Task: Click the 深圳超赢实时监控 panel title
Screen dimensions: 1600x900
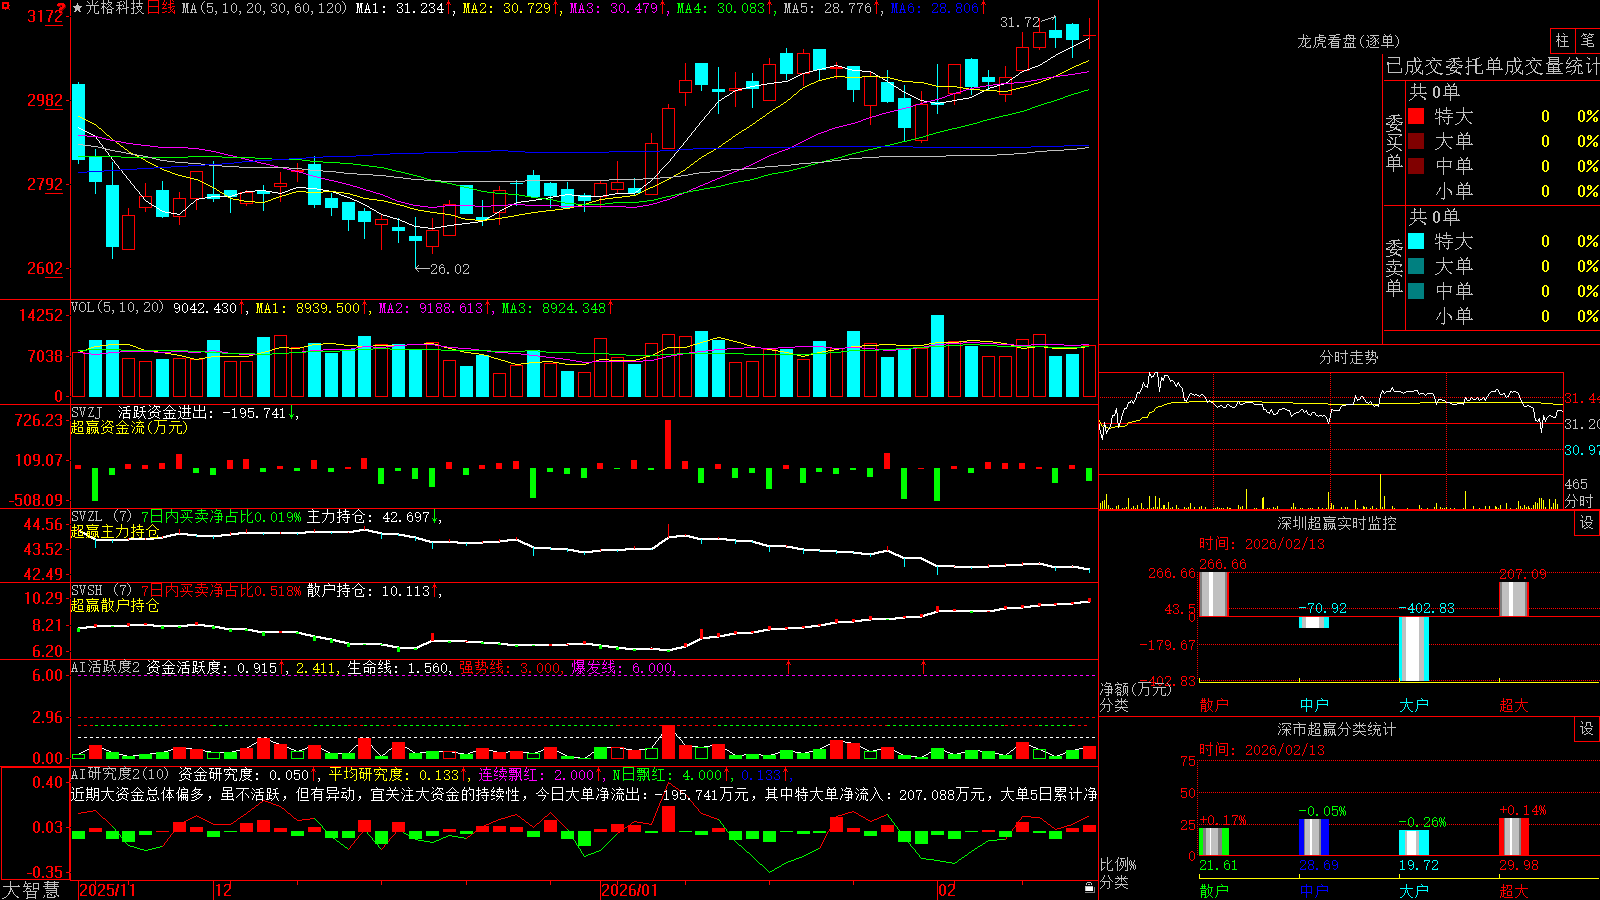Action: click(1336, 523)
